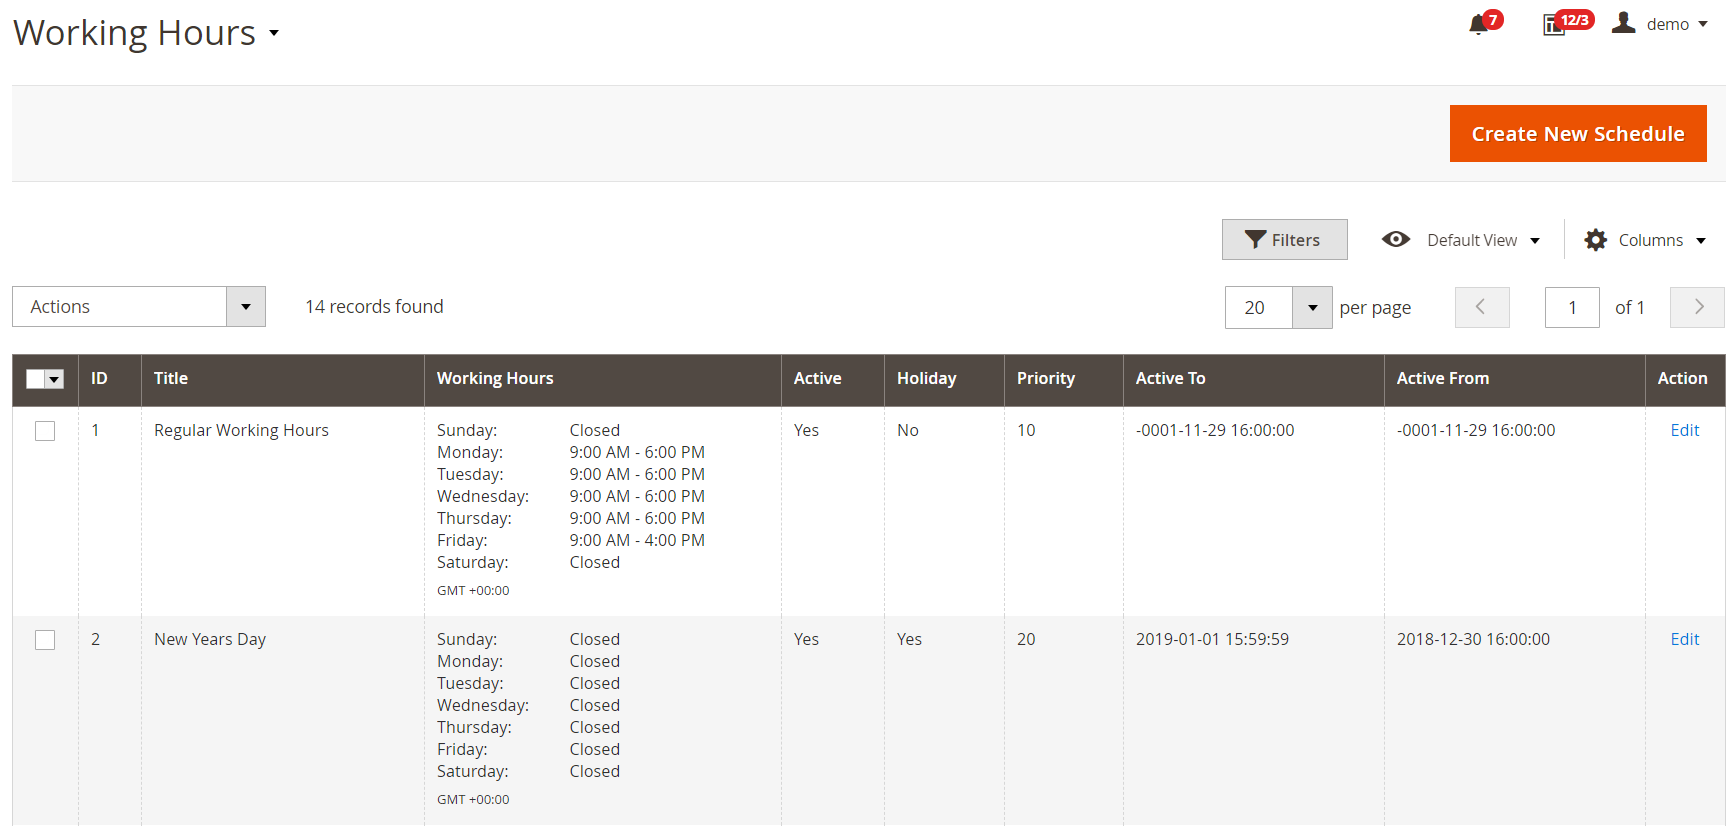Open the Filters panel

(x=1285, y=240)
